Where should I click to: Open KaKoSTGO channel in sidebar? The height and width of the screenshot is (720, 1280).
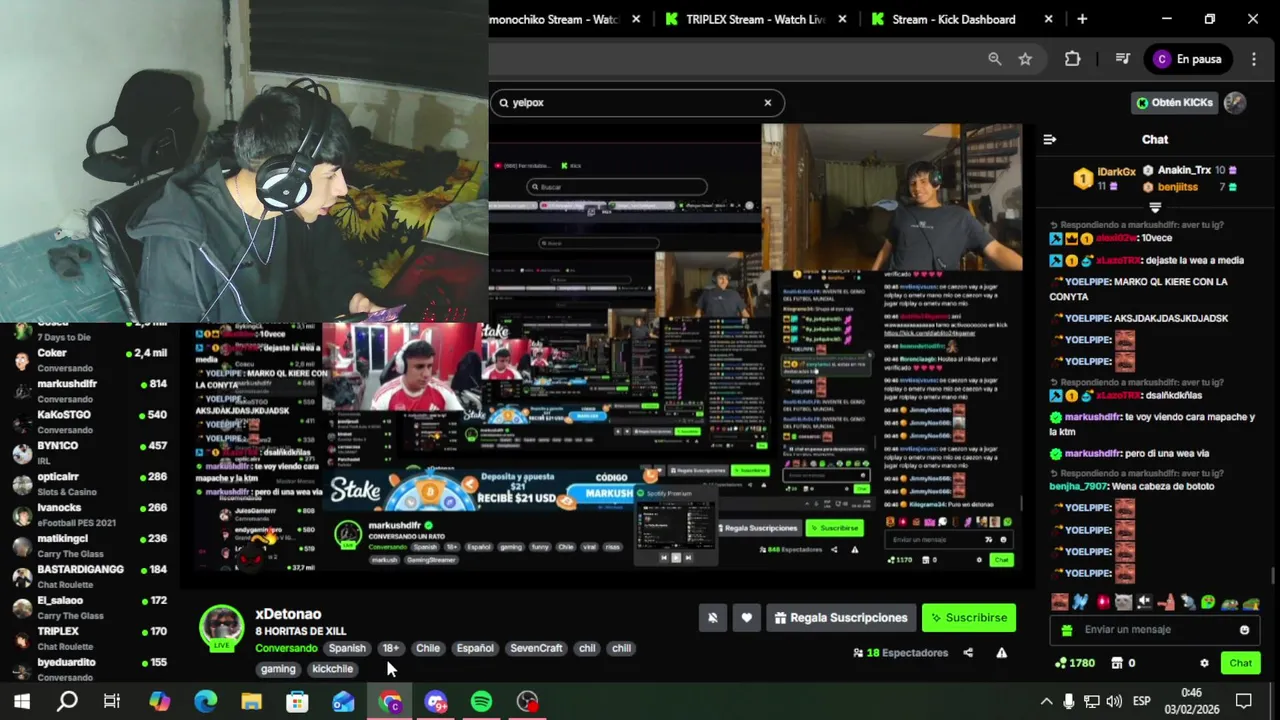[88, 422]
